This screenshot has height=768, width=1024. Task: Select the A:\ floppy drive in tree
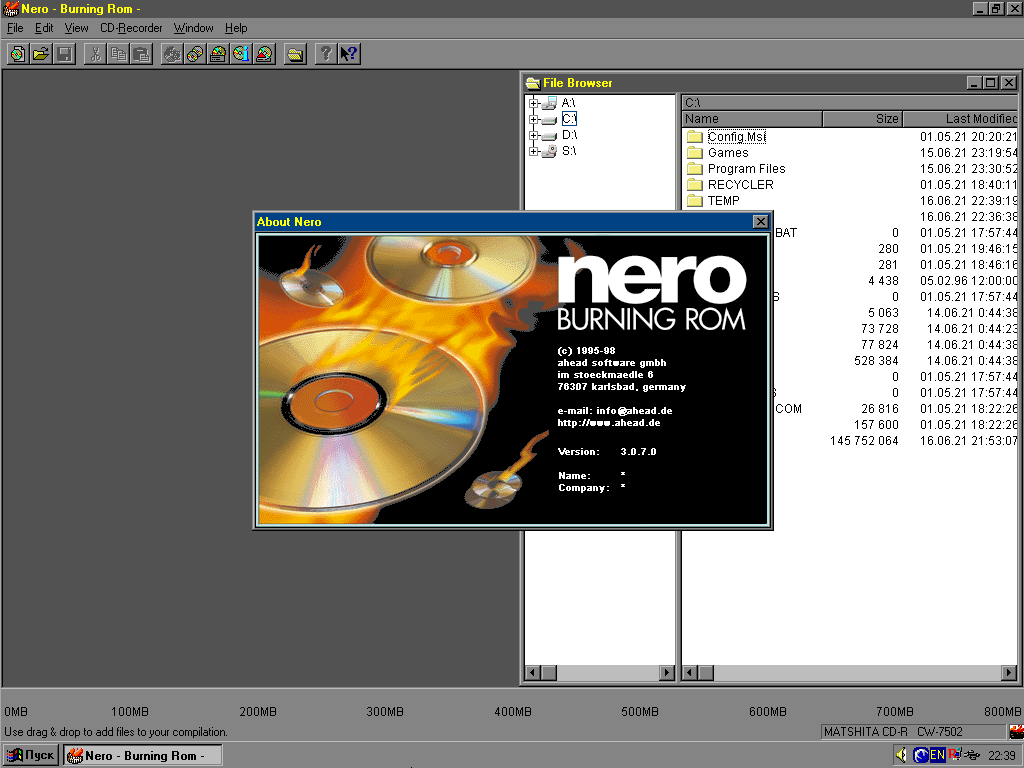(x=568, y=103)
